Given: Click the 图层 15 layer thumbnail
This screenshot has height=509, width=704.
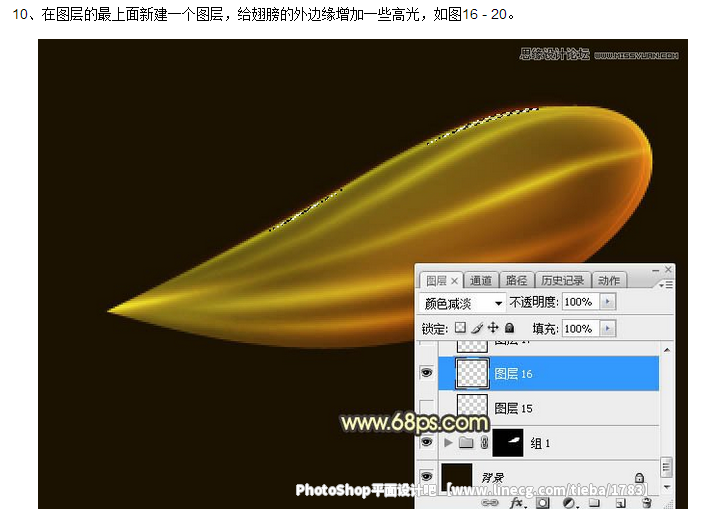Looking at the screenshot, I should click(472, 406).
